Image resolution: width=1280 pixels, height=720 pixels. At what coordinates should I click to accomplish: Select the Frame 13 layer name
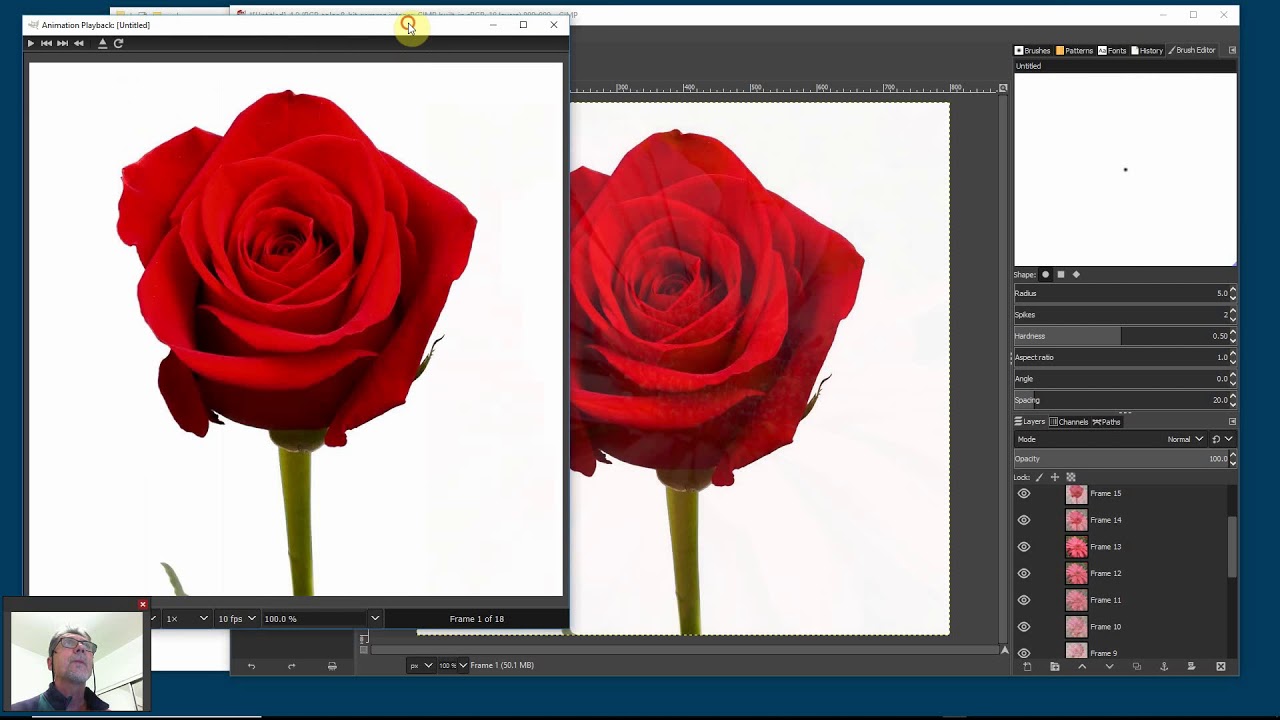coord(1105,547)
